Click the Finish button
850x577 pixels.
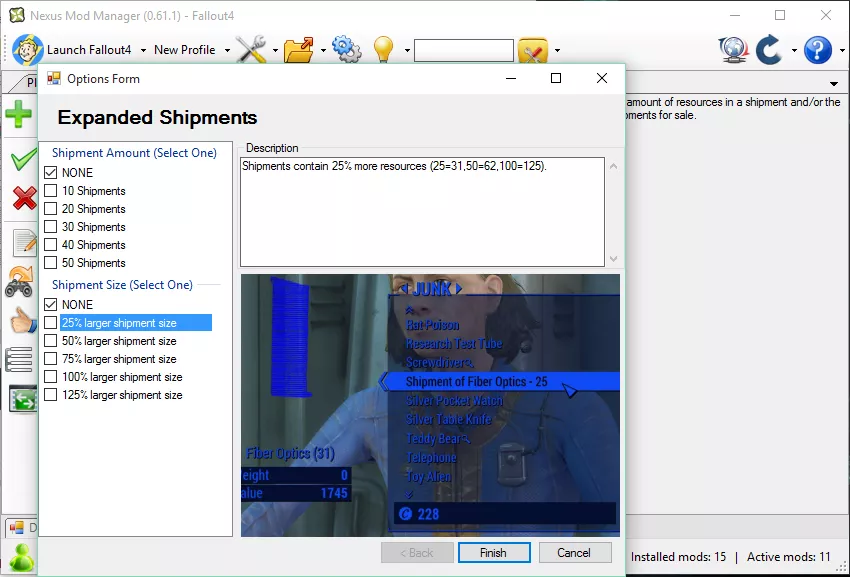[494, 553]
